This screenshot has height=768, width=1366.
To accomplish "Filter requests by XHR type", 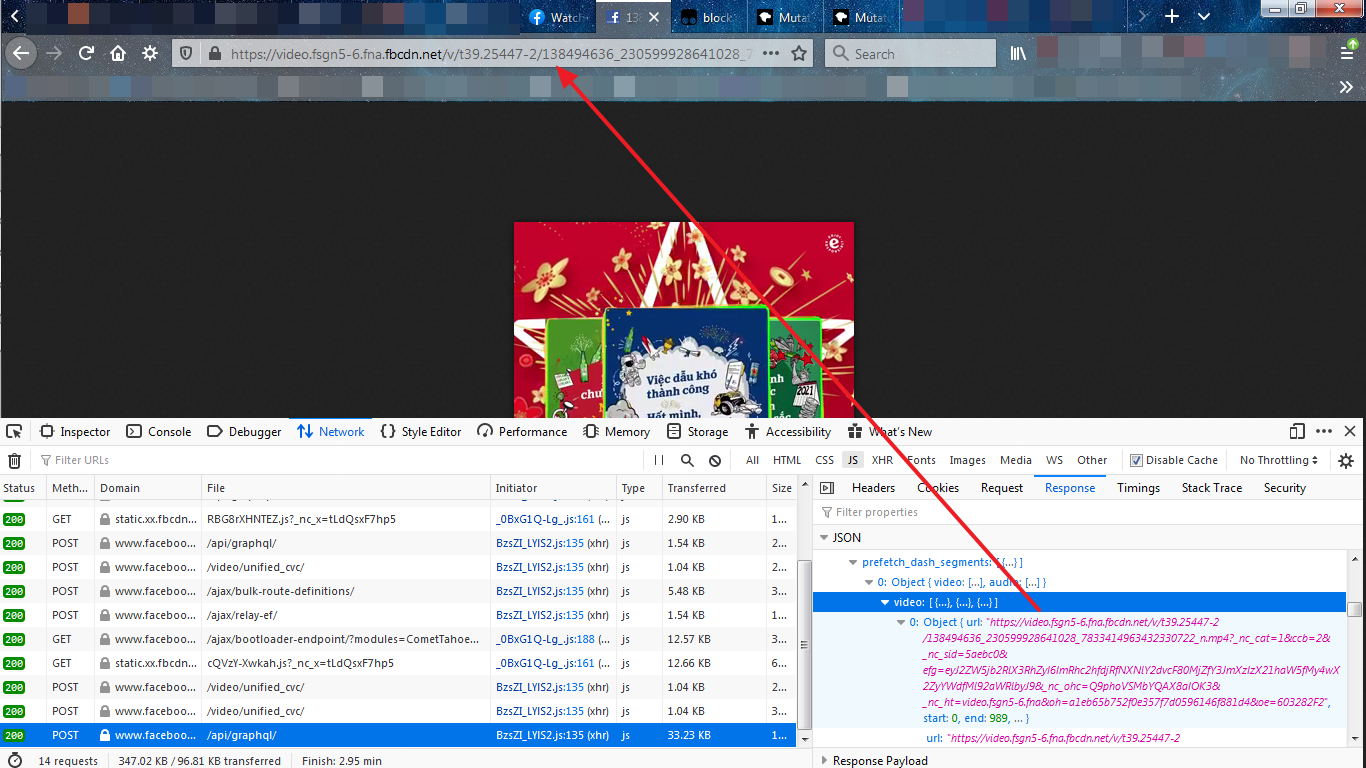I will (x=882, y=460).
